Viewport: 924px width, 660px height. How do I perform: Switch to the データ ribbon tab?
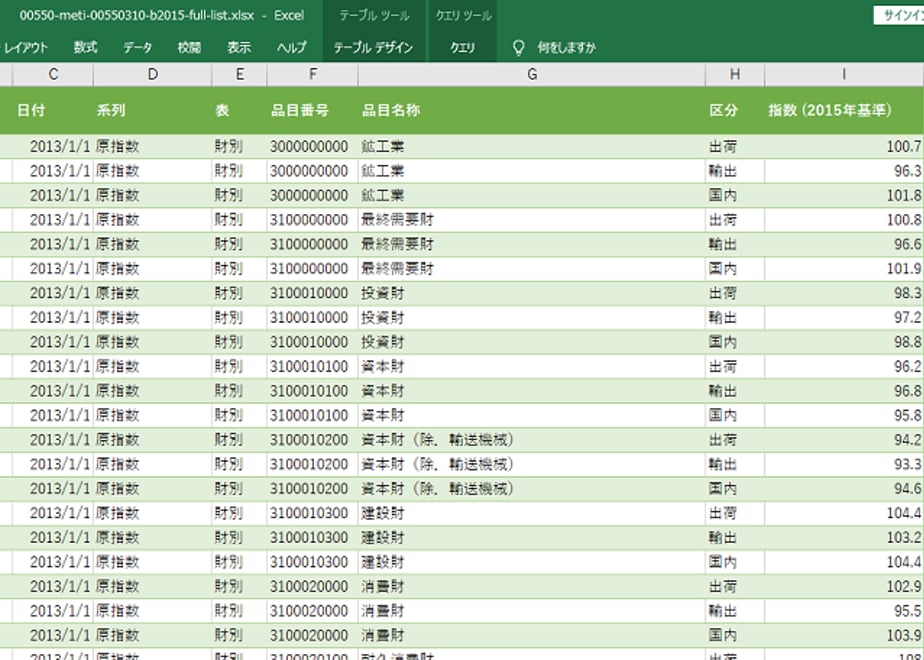click(x=137, y=48)
